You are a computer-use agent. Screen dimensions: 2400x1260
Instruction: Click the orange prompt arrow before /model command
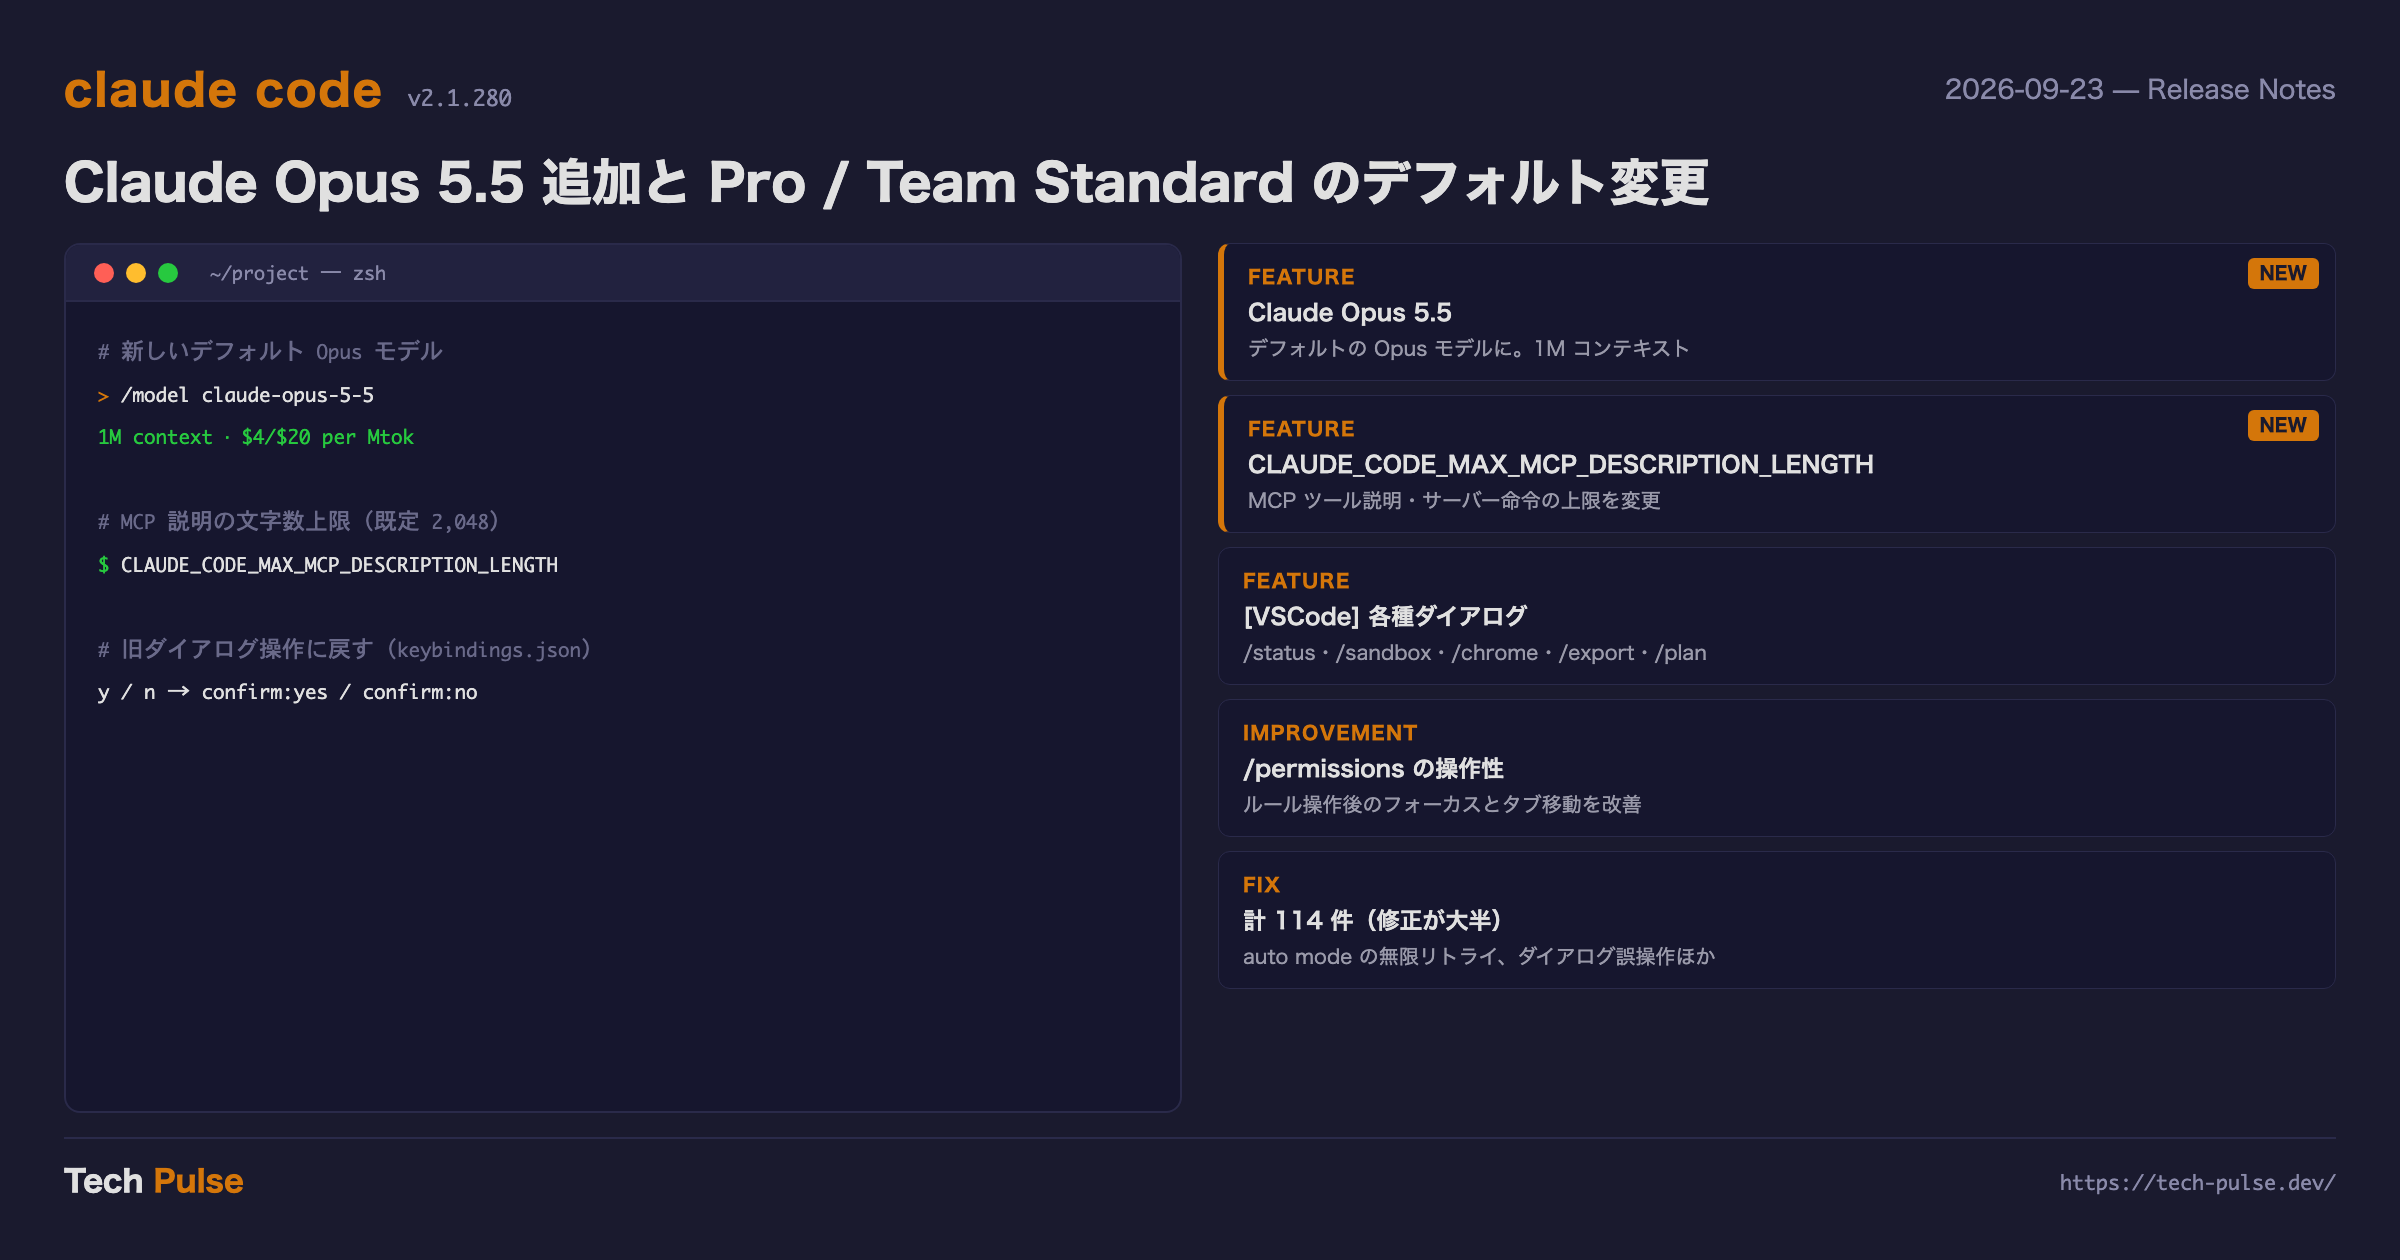[103, 396]
